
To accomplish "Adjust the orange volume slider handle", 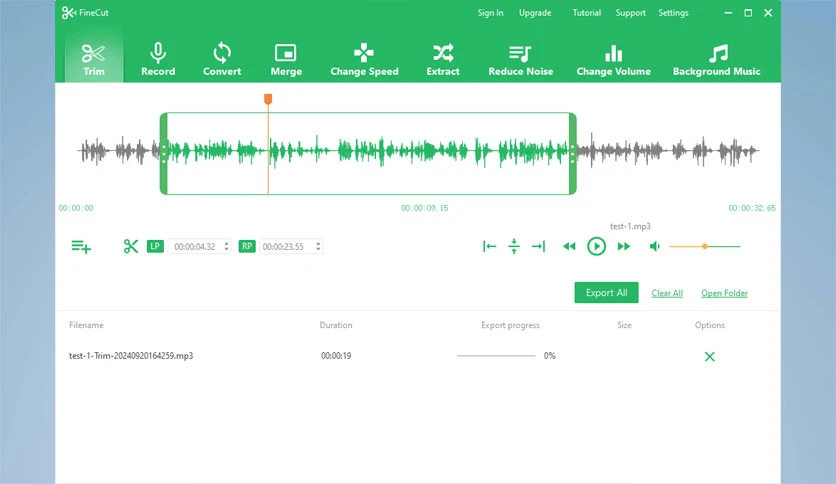I will pyautogui.click(x=705, y=246).
